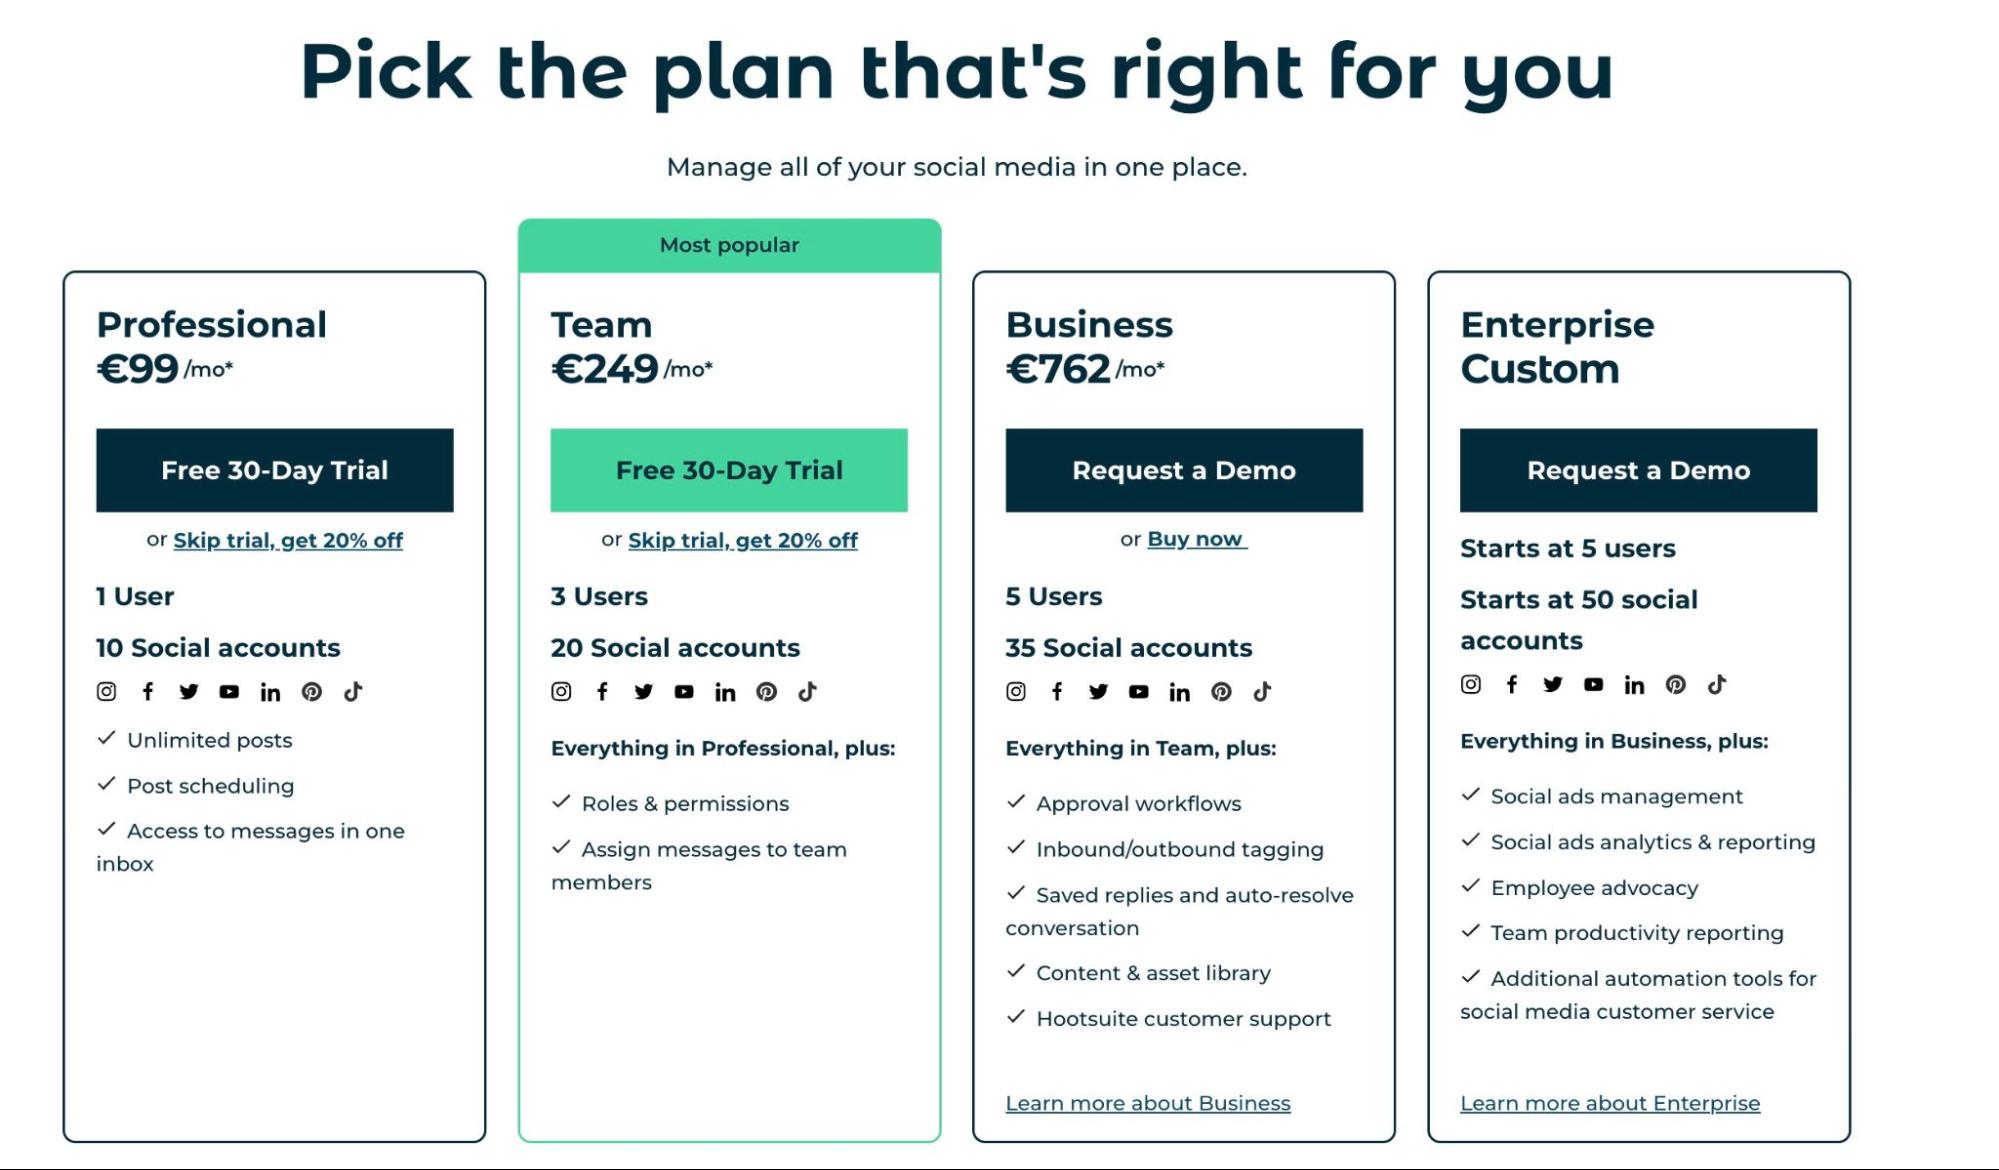Click the LinkedIn icon in Professional plan
This screenshot has width=1999, height=1170.
tap(270, 692)
